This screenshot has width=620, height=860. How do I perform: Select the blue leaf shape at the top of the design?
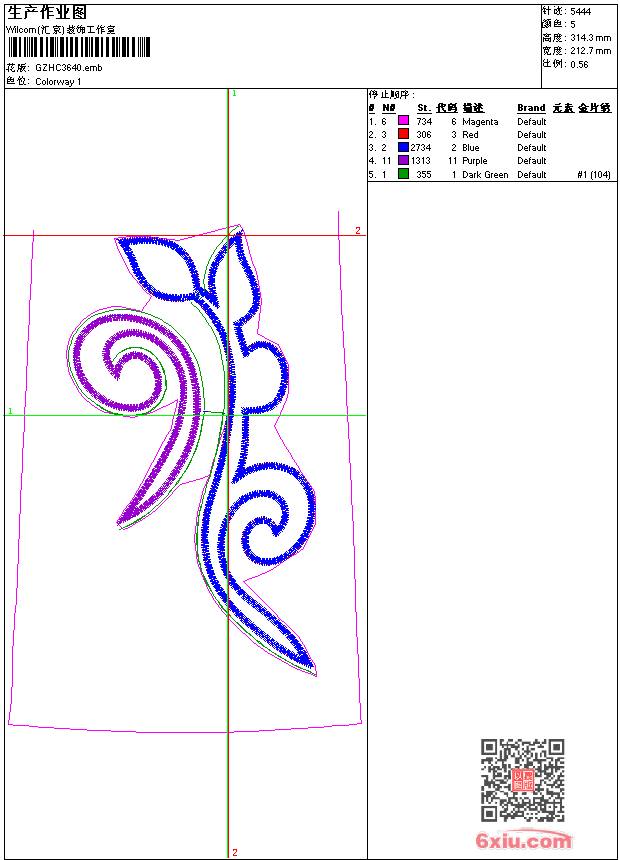coord(159,269)
